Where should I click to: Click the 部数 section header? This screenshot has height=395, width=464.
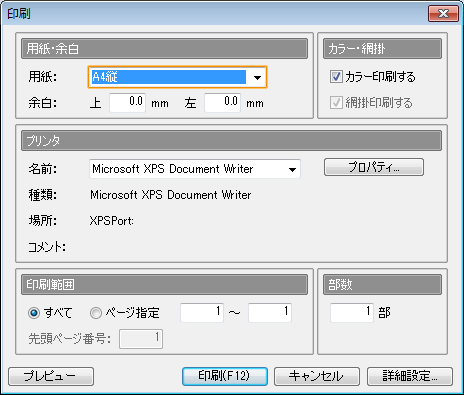point(382,285)
